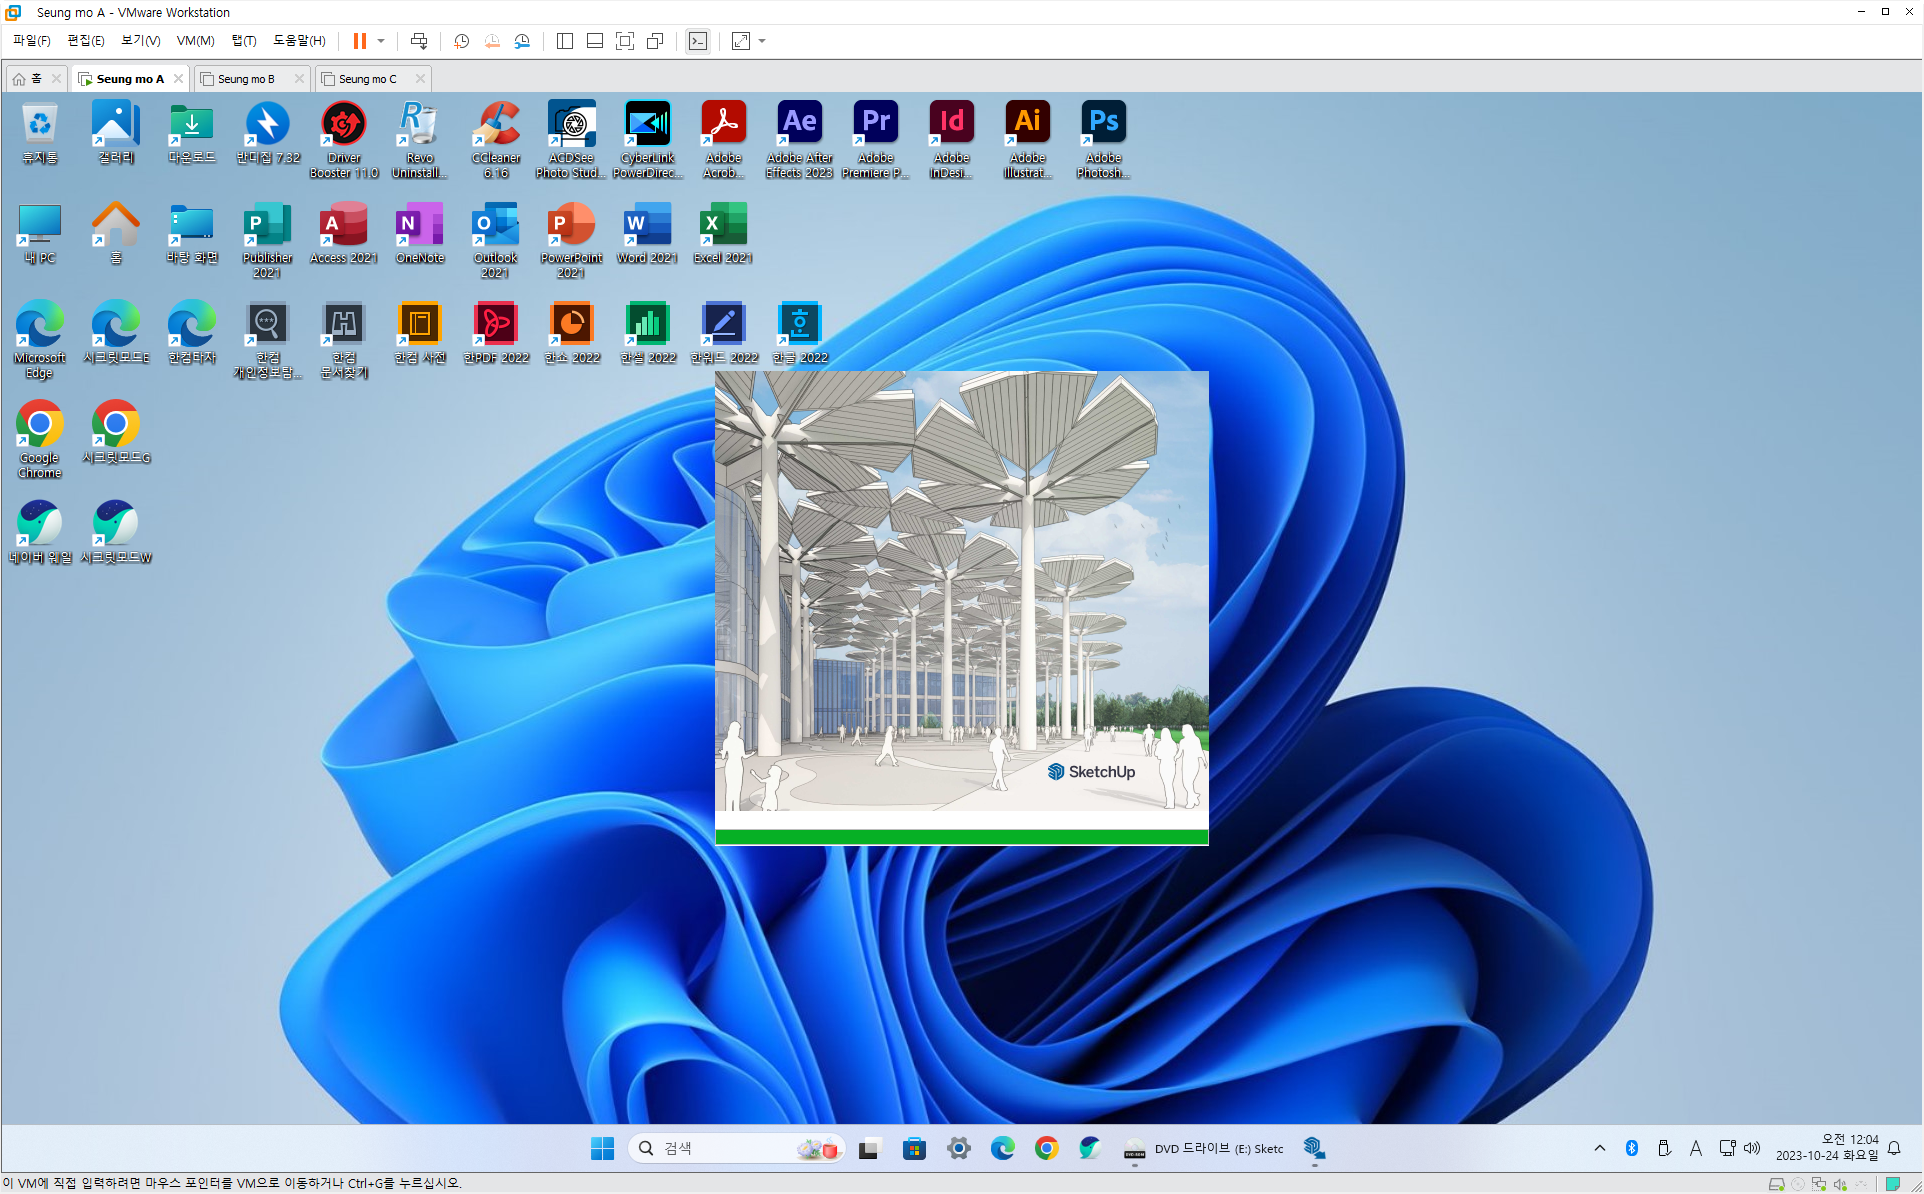Screen dimensions: 1924x1194
Task: Open the VM(M) menu
Action: point(195,41)
